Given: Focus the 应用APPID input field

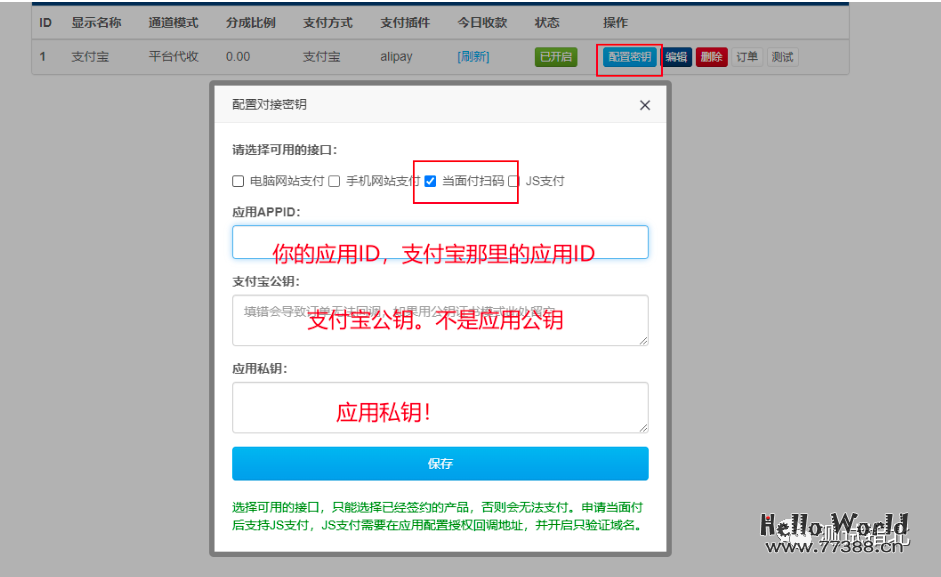Looking at the screenshot, I should coord(440,242).
